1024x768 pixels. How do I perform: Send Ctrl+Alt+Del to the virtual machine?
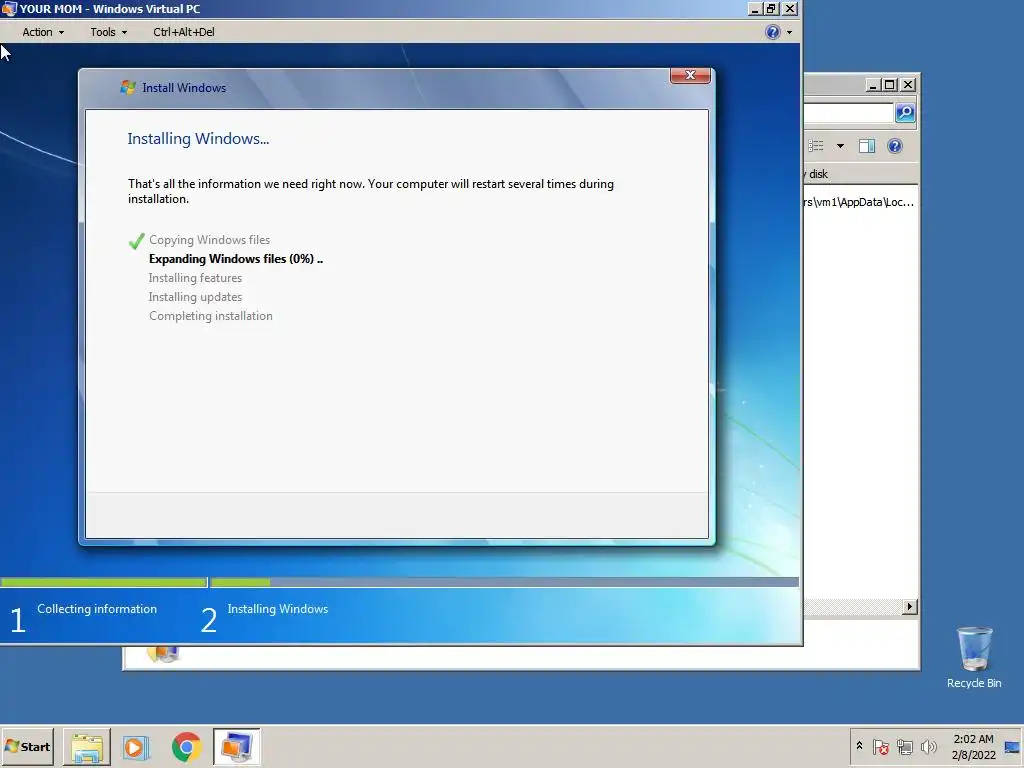click(184, 32)
